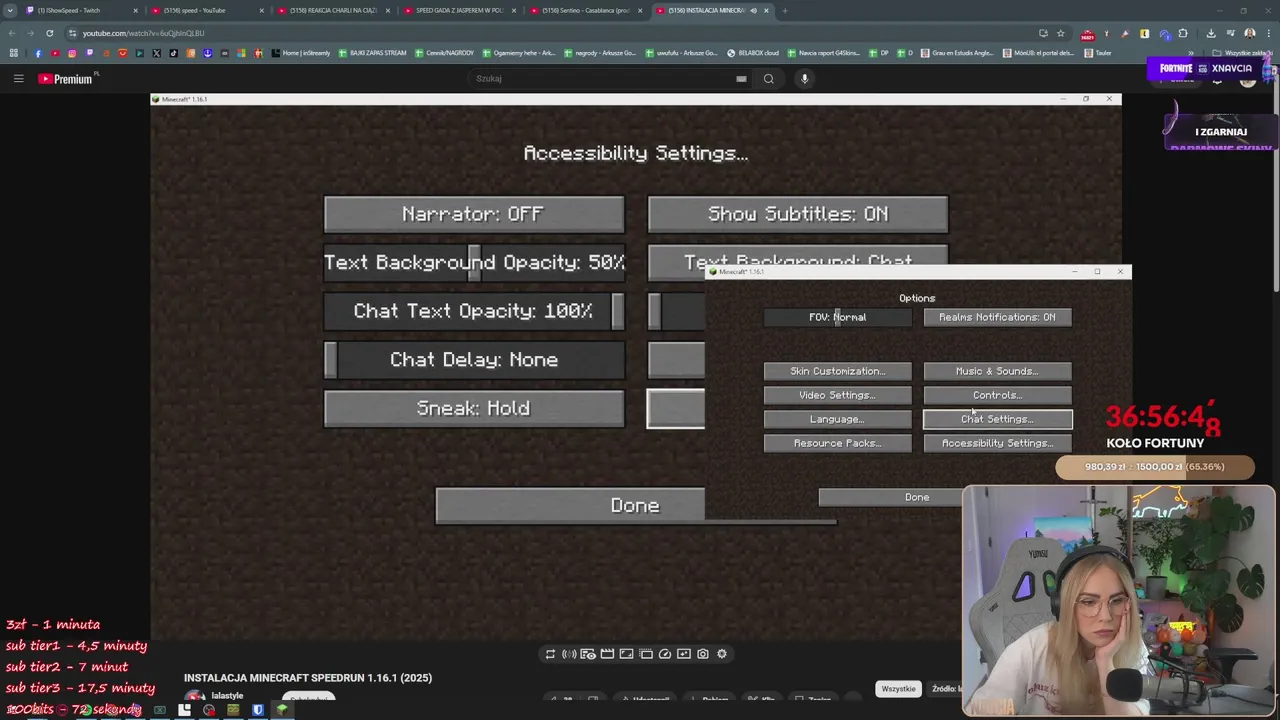Viewport: 1280px width, 720px height.
Task: Toggle Sneak: Hold option
Action: (474, 408)
